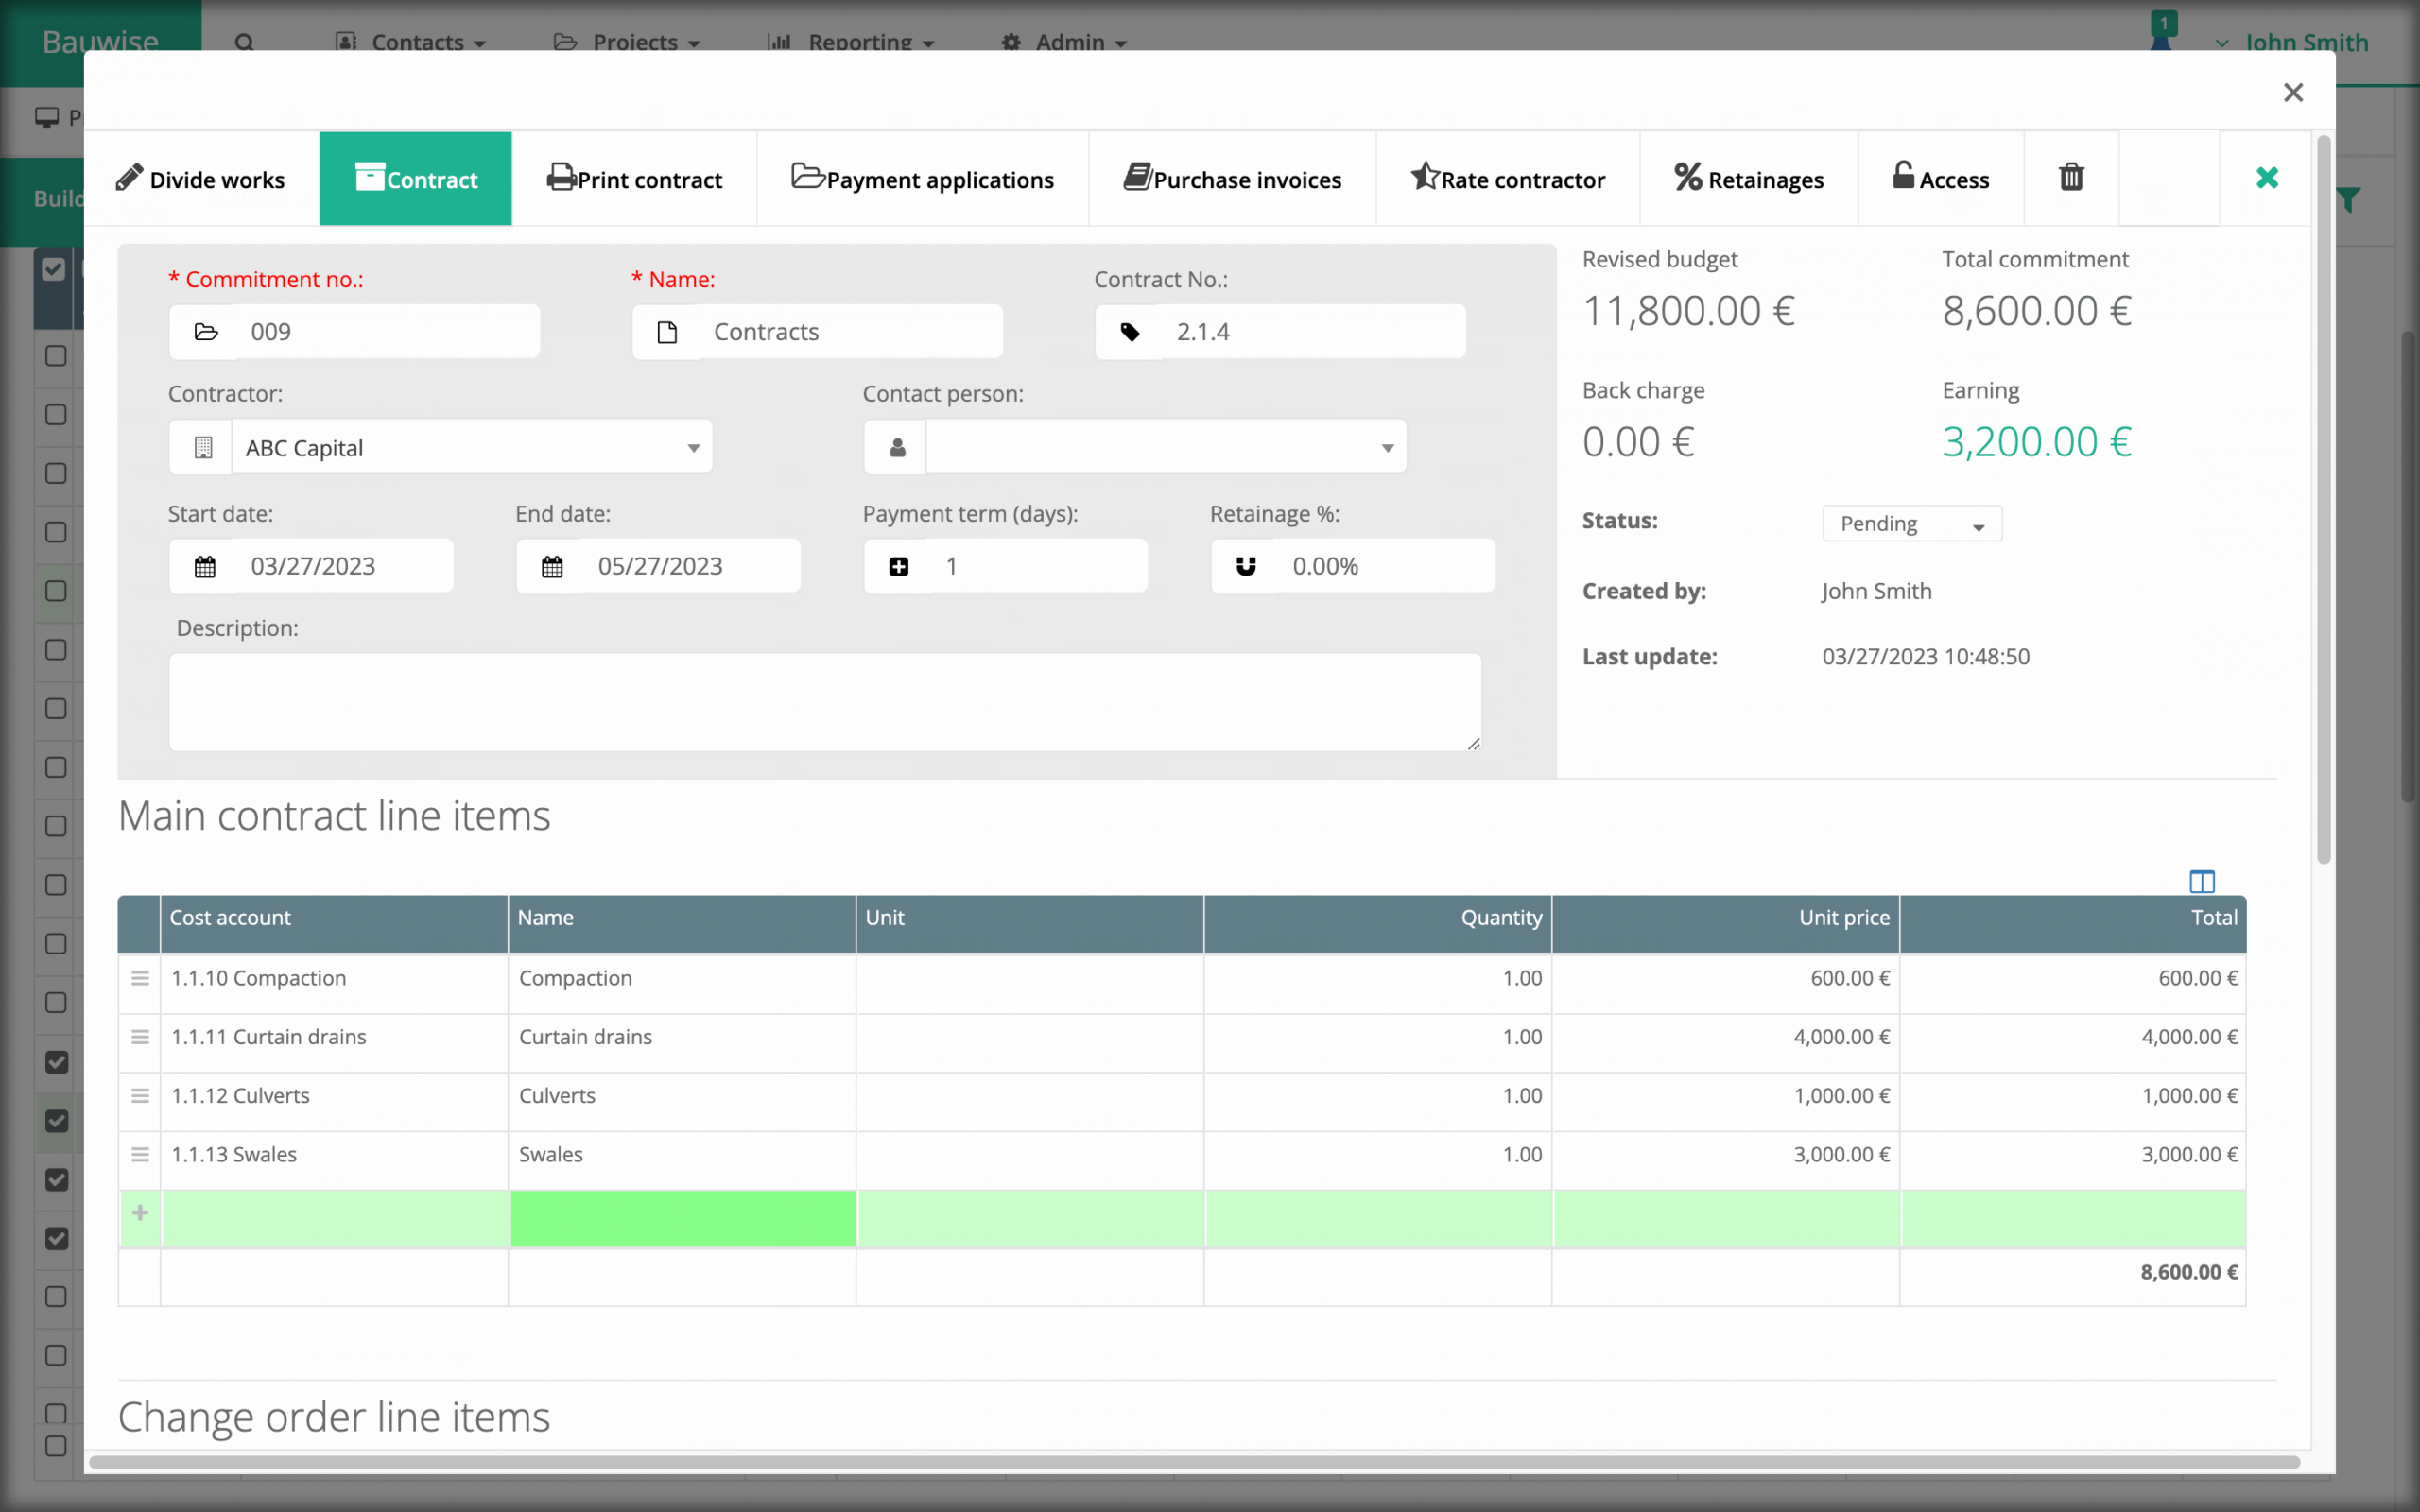Click the delete trash icon
This screenshot has height=1512, width=2420.
pos(2071,178)
